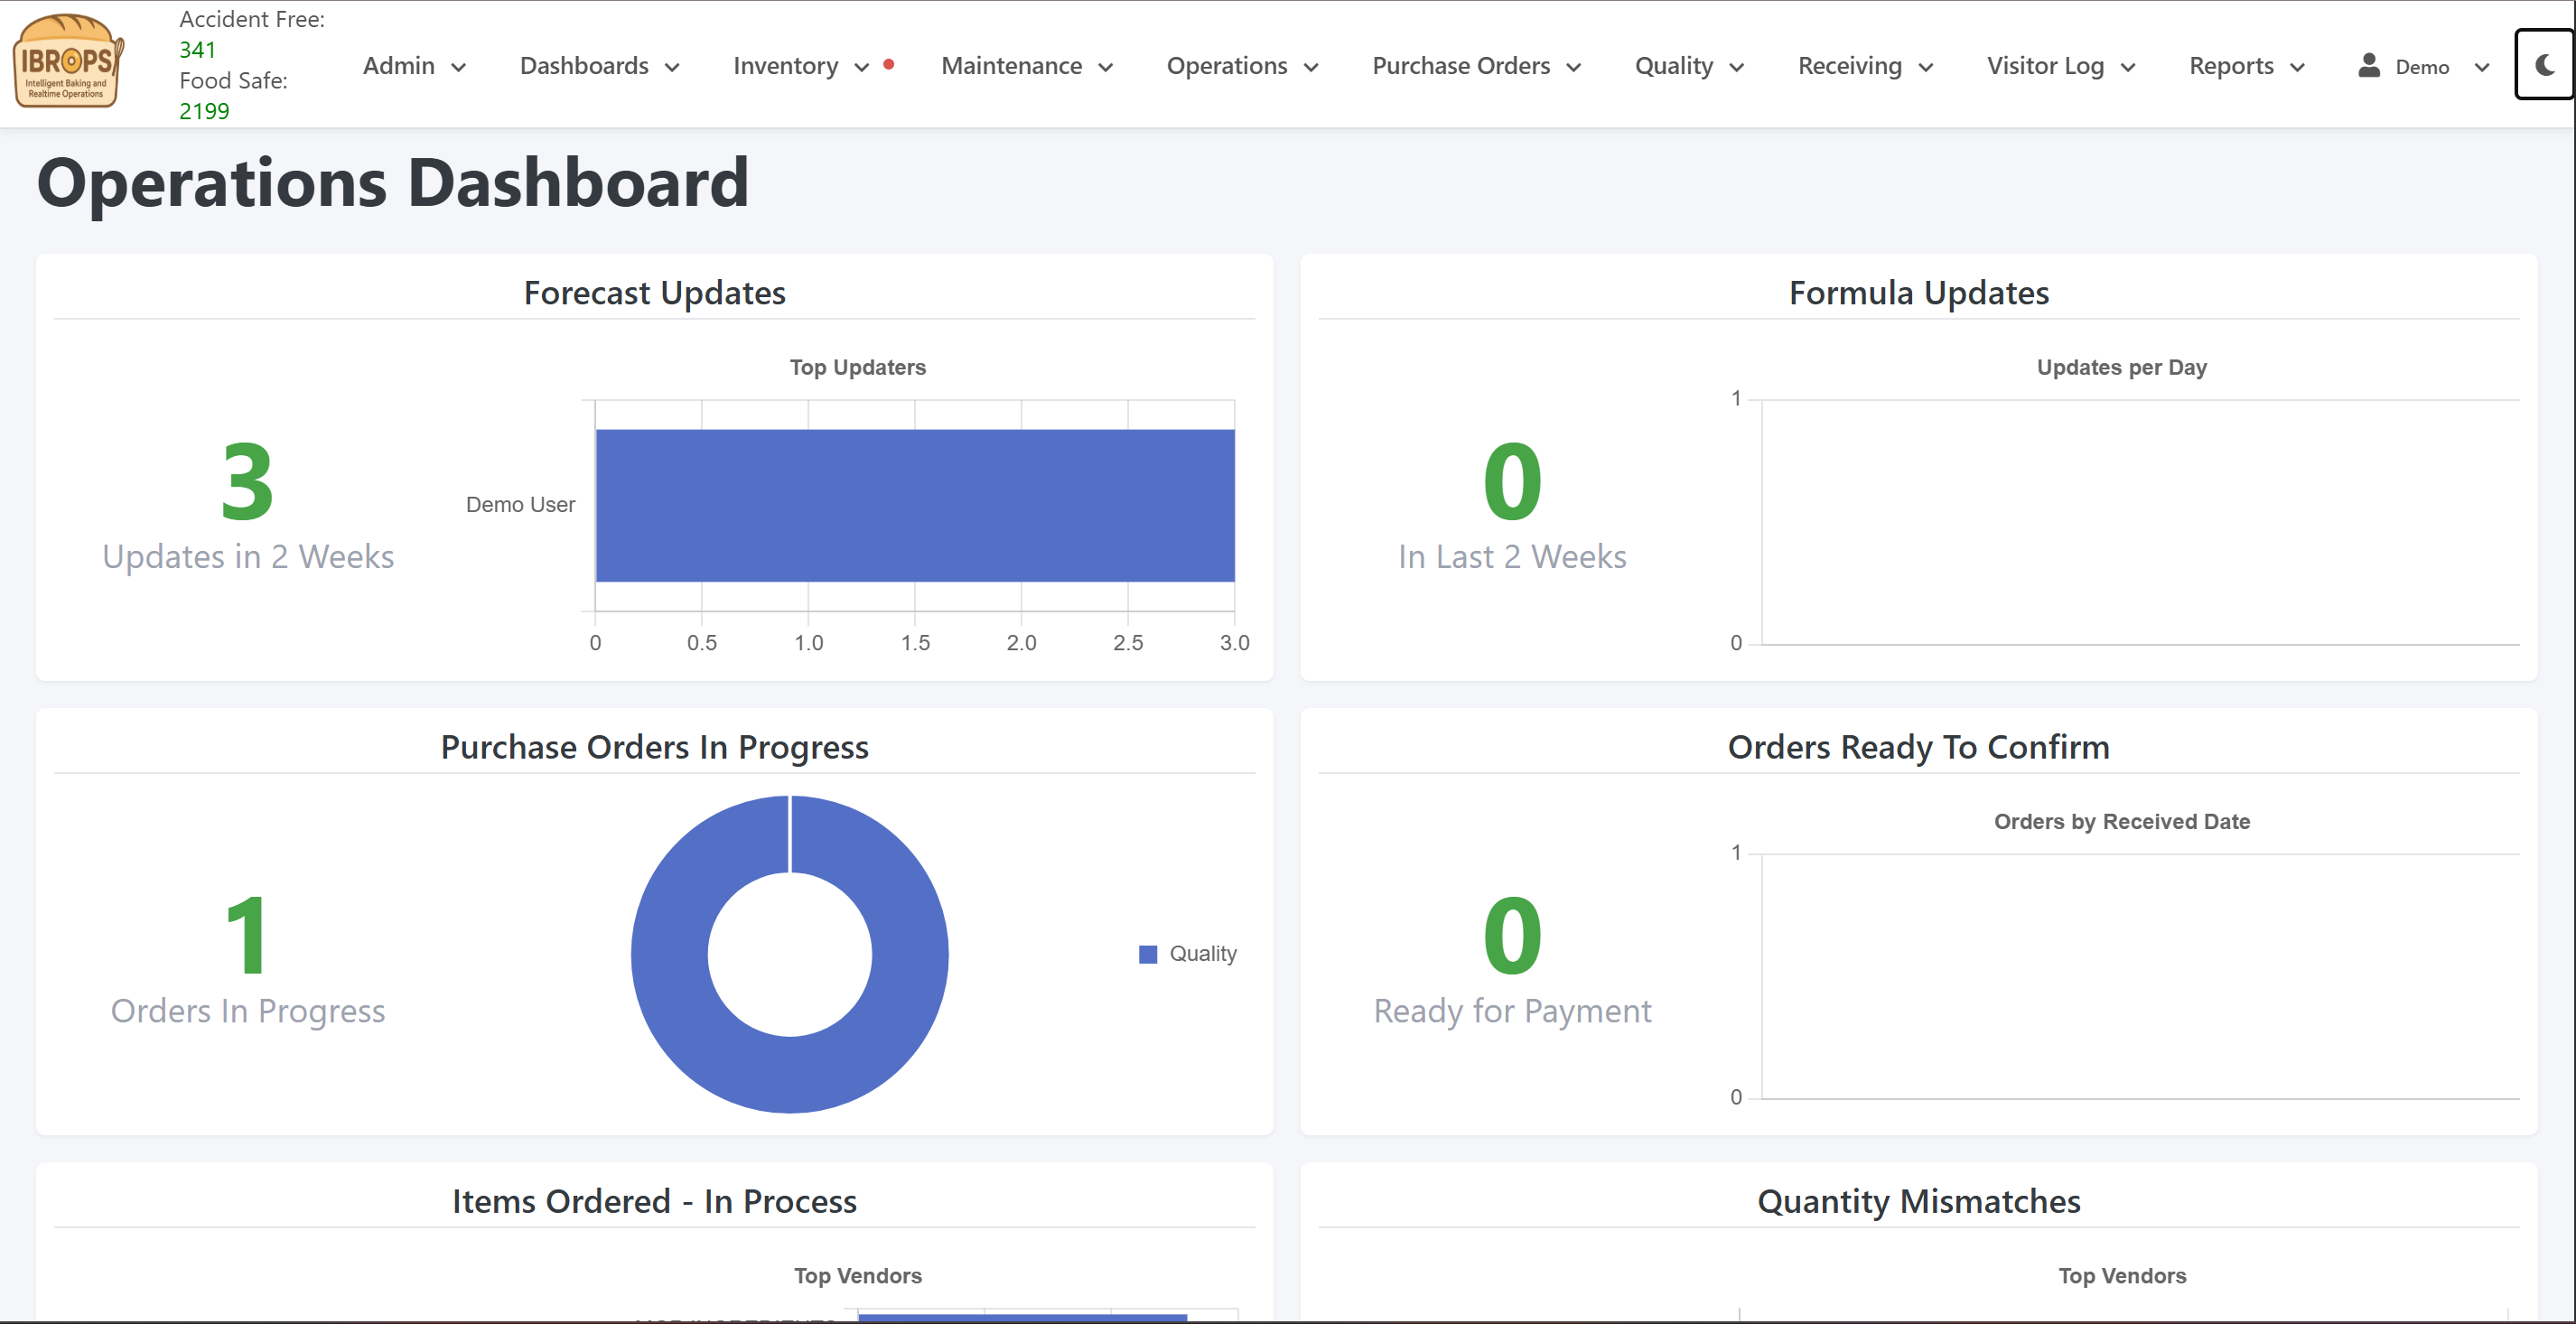Open the Operations menu
Screen dimensions: 2576x1324
[x=1242, y=66]
